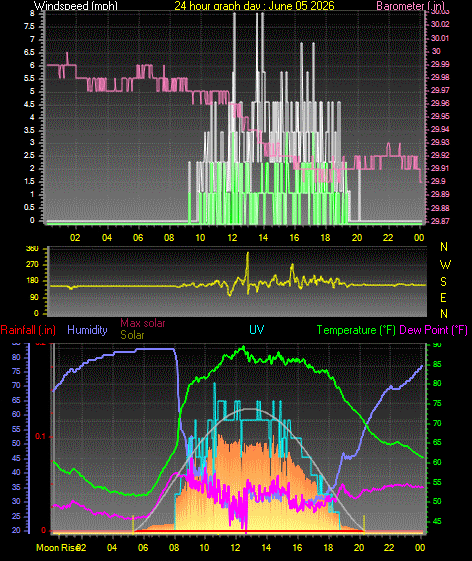Click the '24 hour graph day : June 05 2026' heading
Image resolution: width=472 pixels, height=561 pixels.
[254, 6]
